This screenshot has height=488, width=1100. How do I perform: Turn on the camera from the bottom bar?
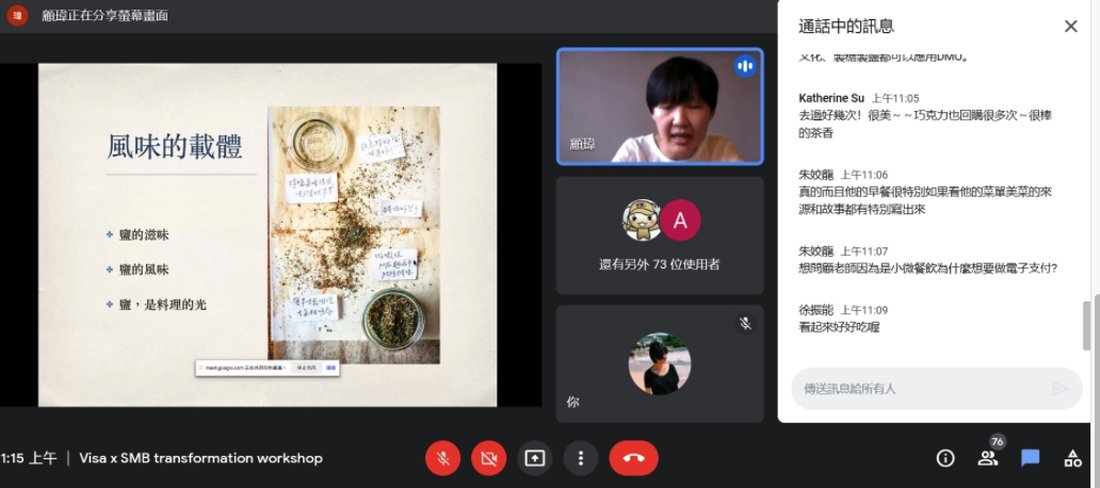pyautogui.click(x=488, y=458)
